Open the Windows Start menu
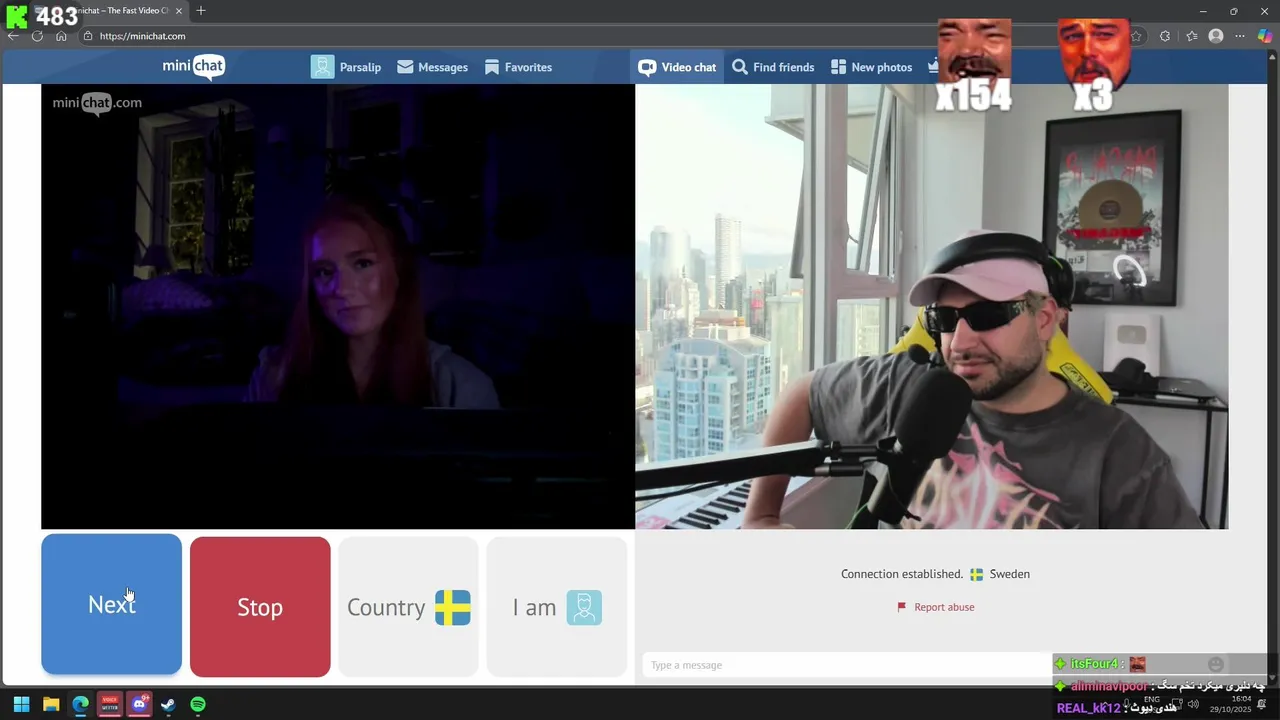The width and height of the screenshot is (1280, 720). [x=21, y=704]
